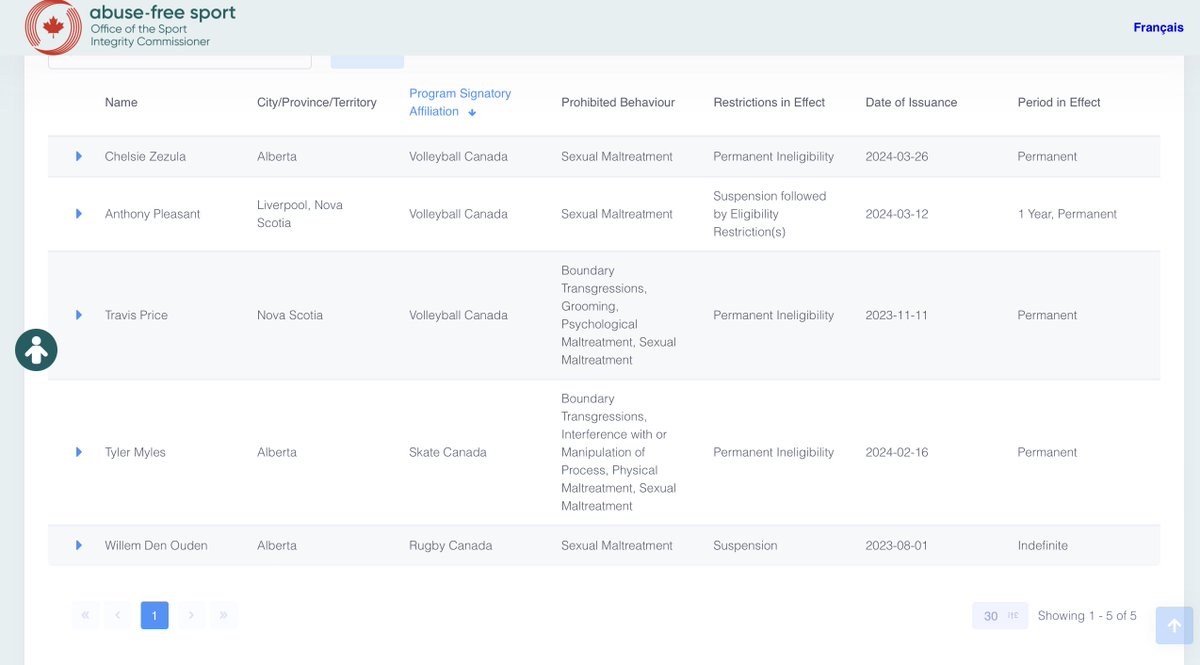Expand the Anthony Pleasant row details
Viewport: 1200px width, 665px height.
pos(78,213)
